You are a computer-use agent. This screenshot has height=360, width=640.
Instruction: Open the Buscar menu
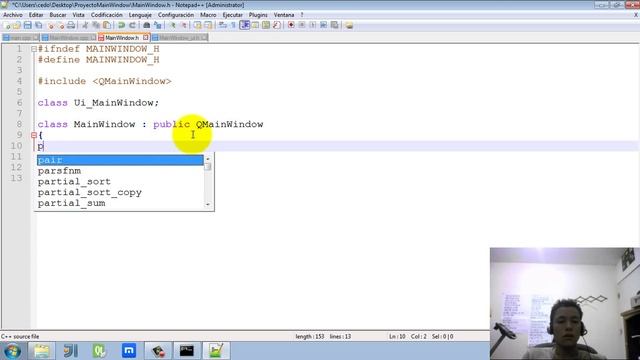[58, 15]
